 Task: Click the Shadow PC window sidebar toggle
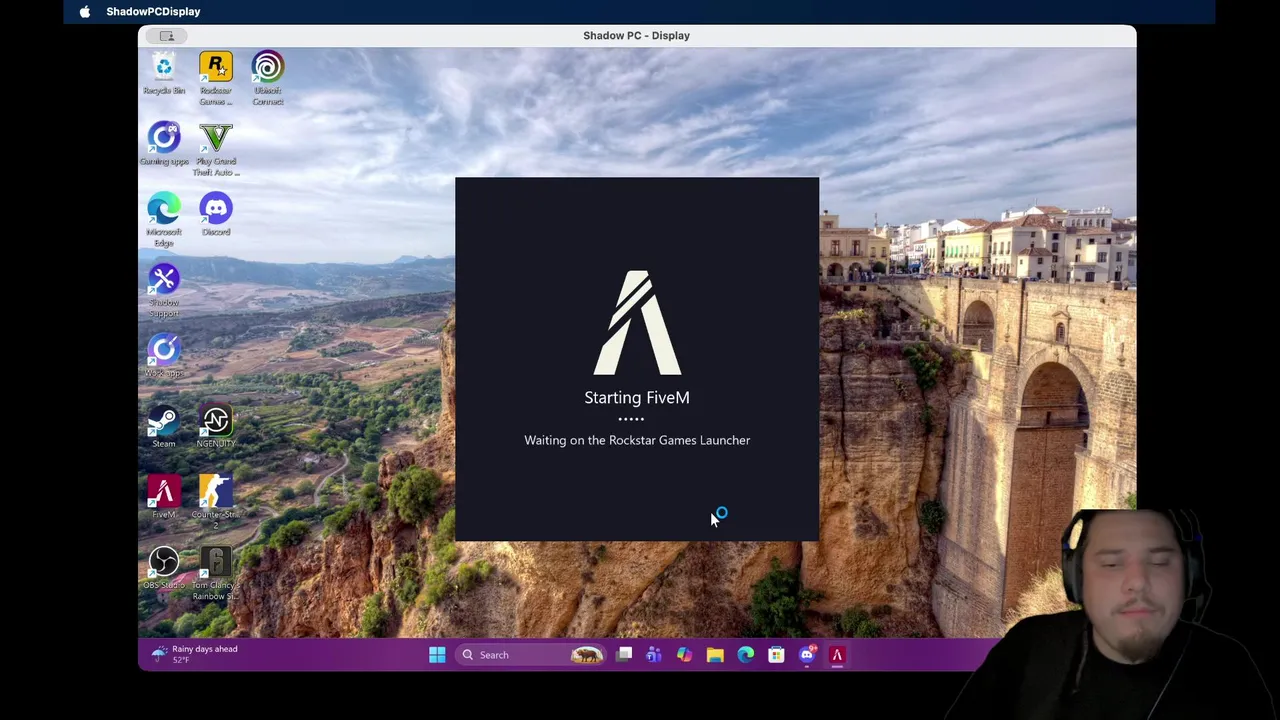tap(167, 36)
